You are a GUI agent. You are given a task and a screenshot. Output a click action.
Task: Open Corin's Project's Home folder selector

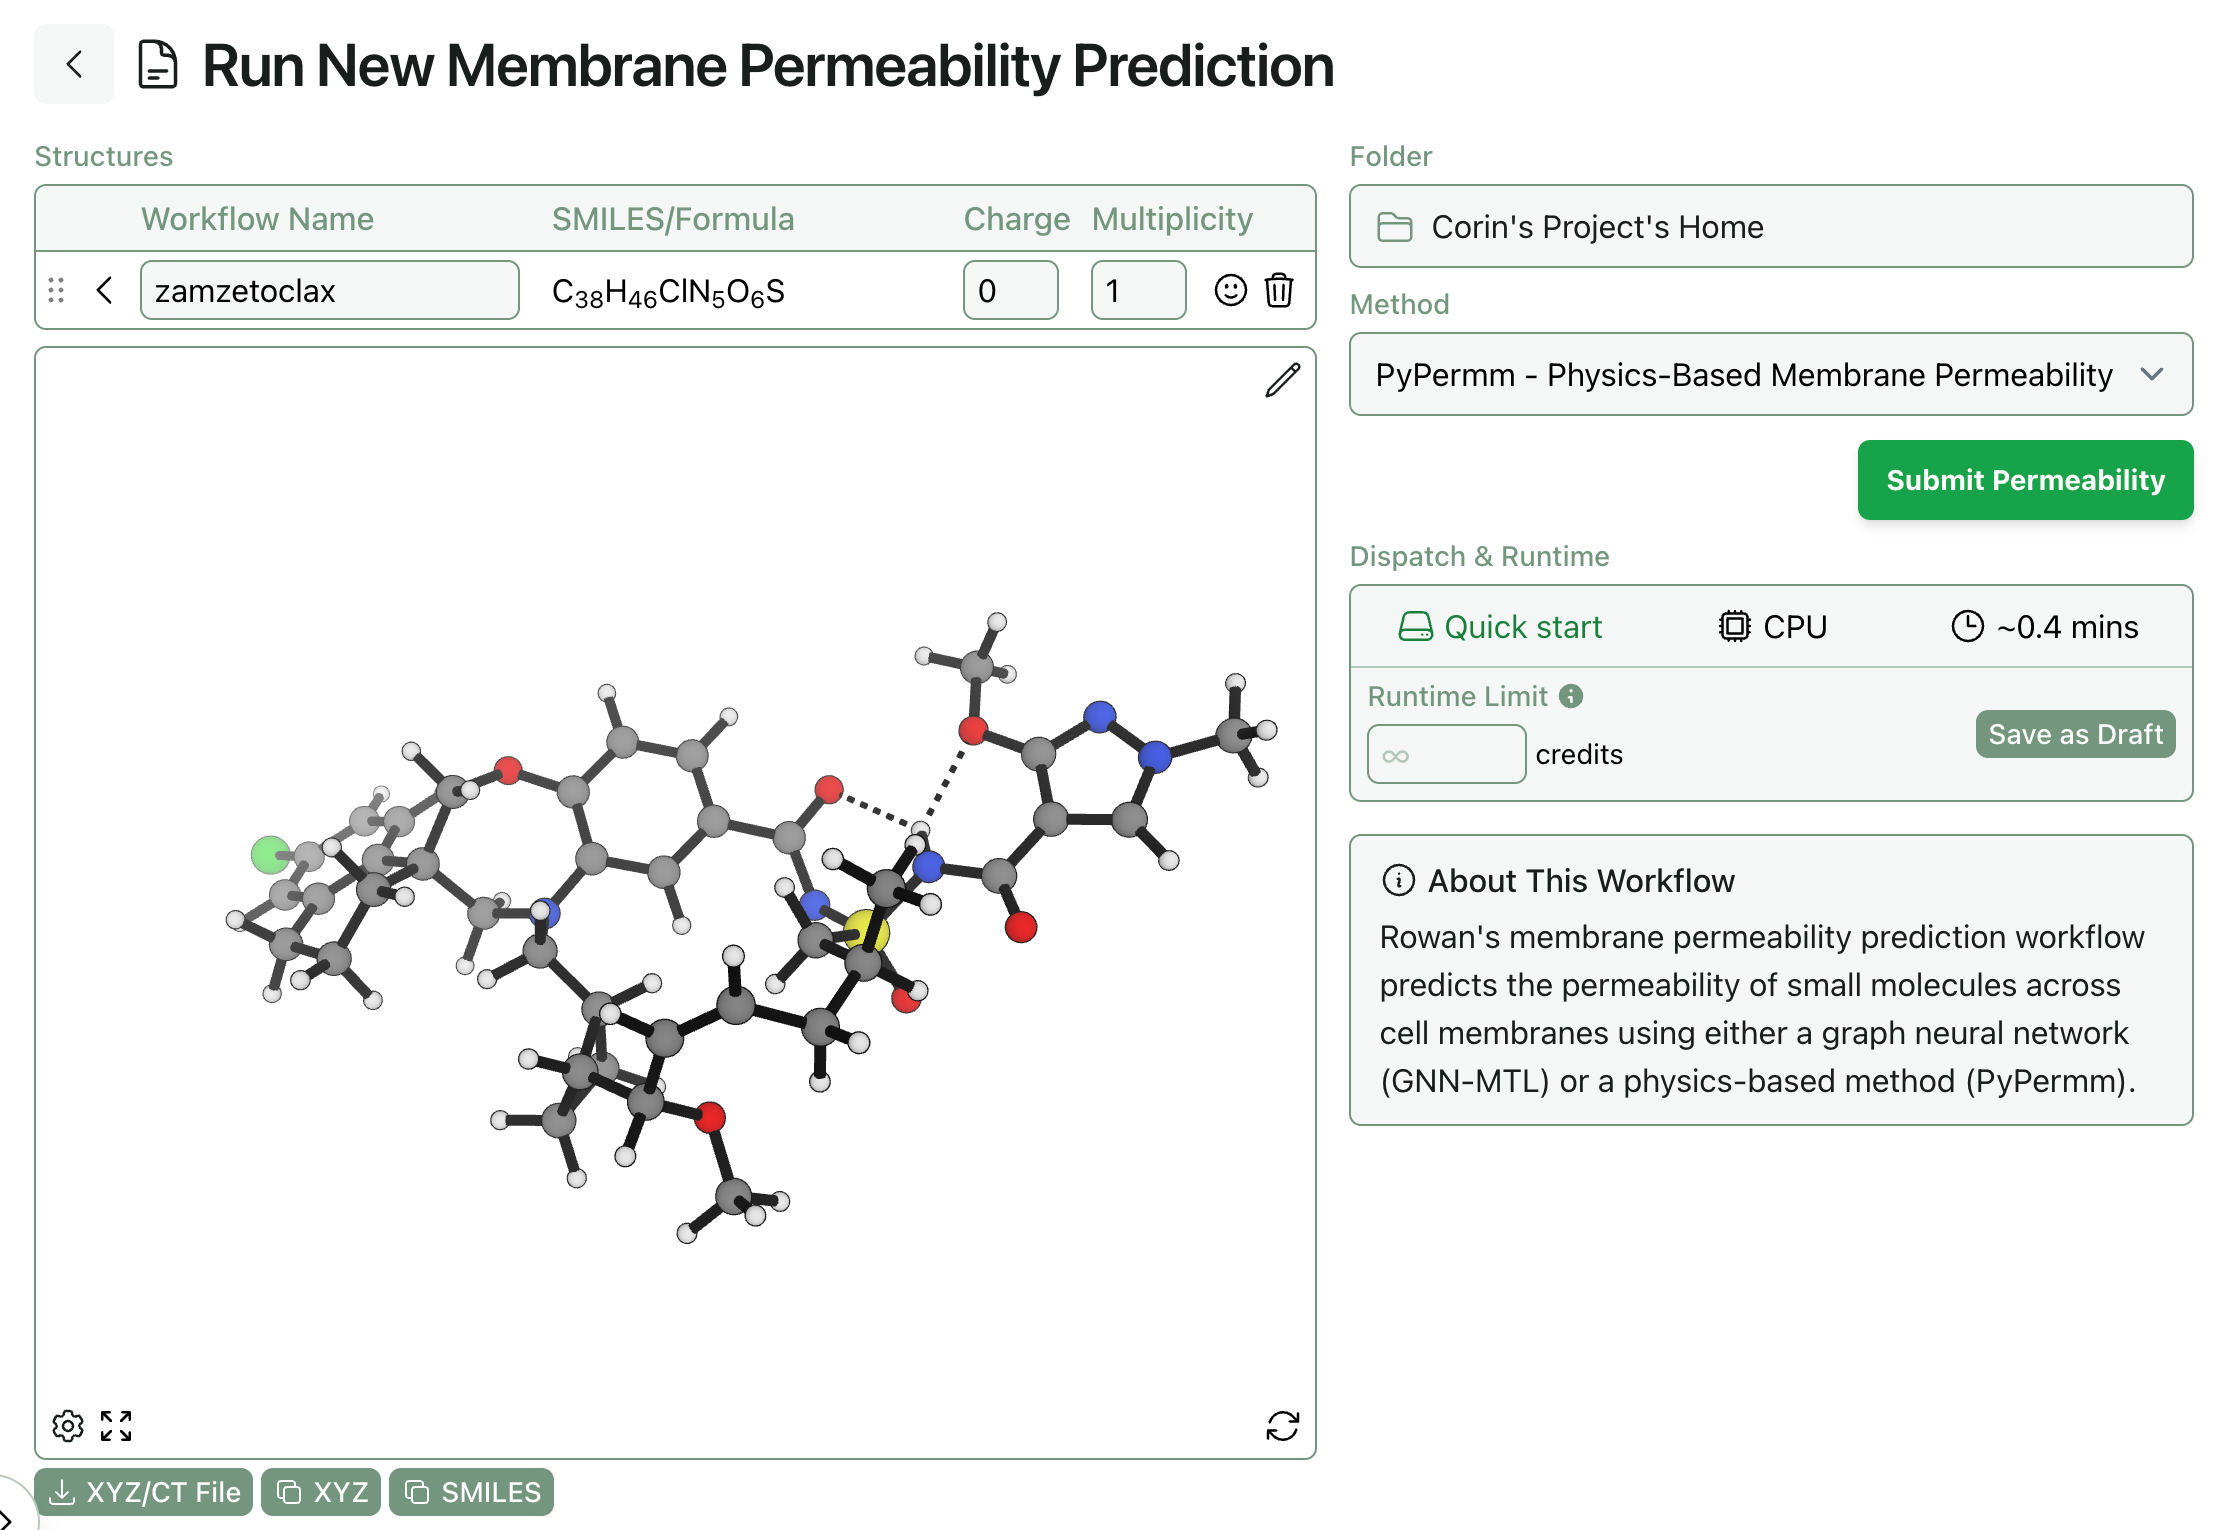pyautogui.click(x=1770, y=227)
